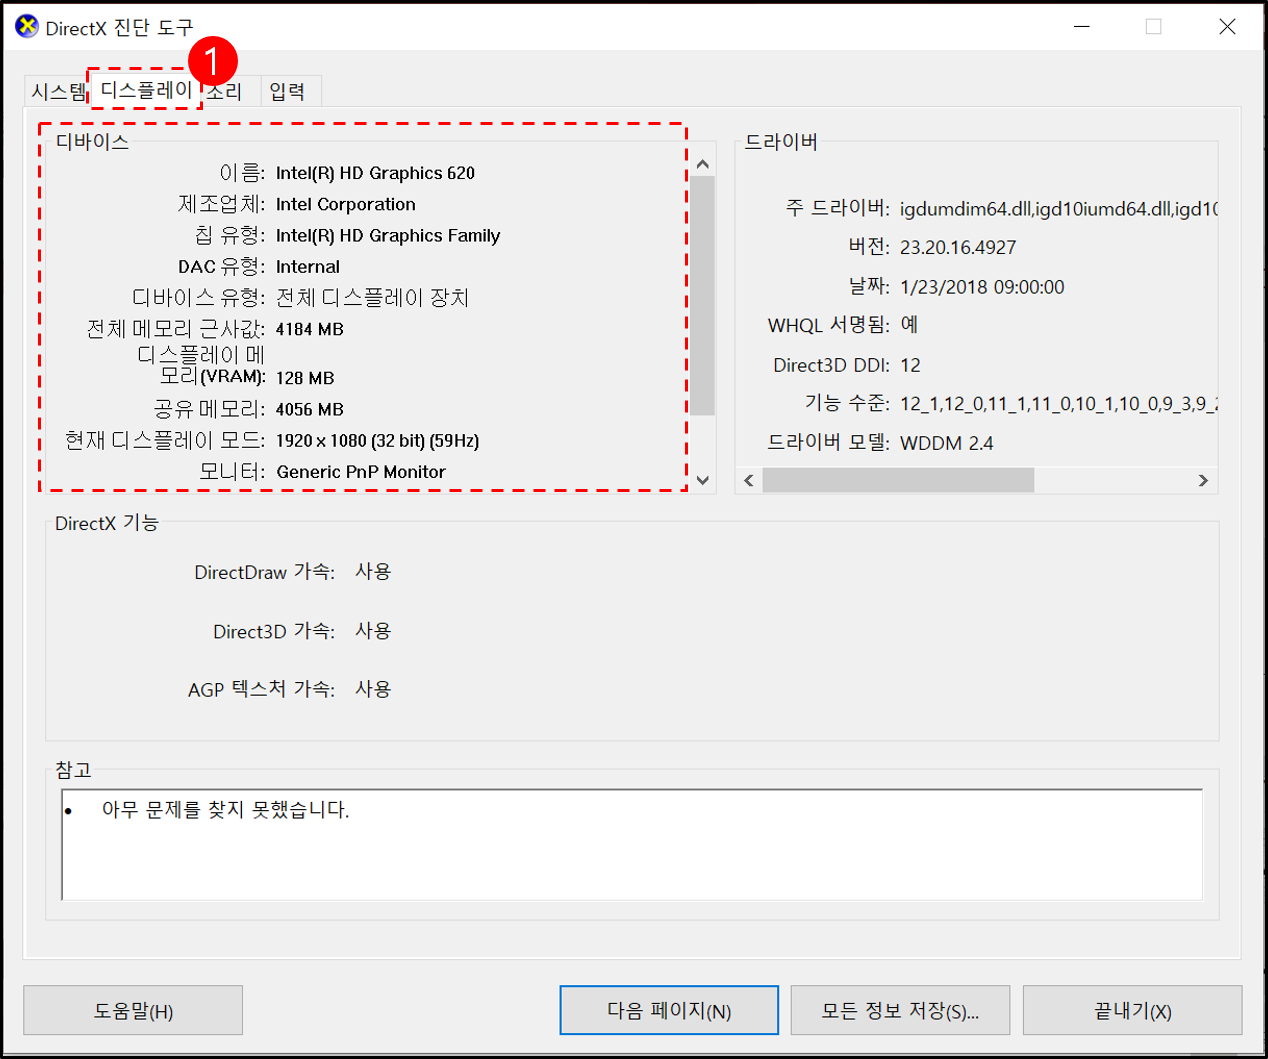Click the minimize icon in the title bar
Viewport: 1268px width, 1059px height.
(1083, 27)
